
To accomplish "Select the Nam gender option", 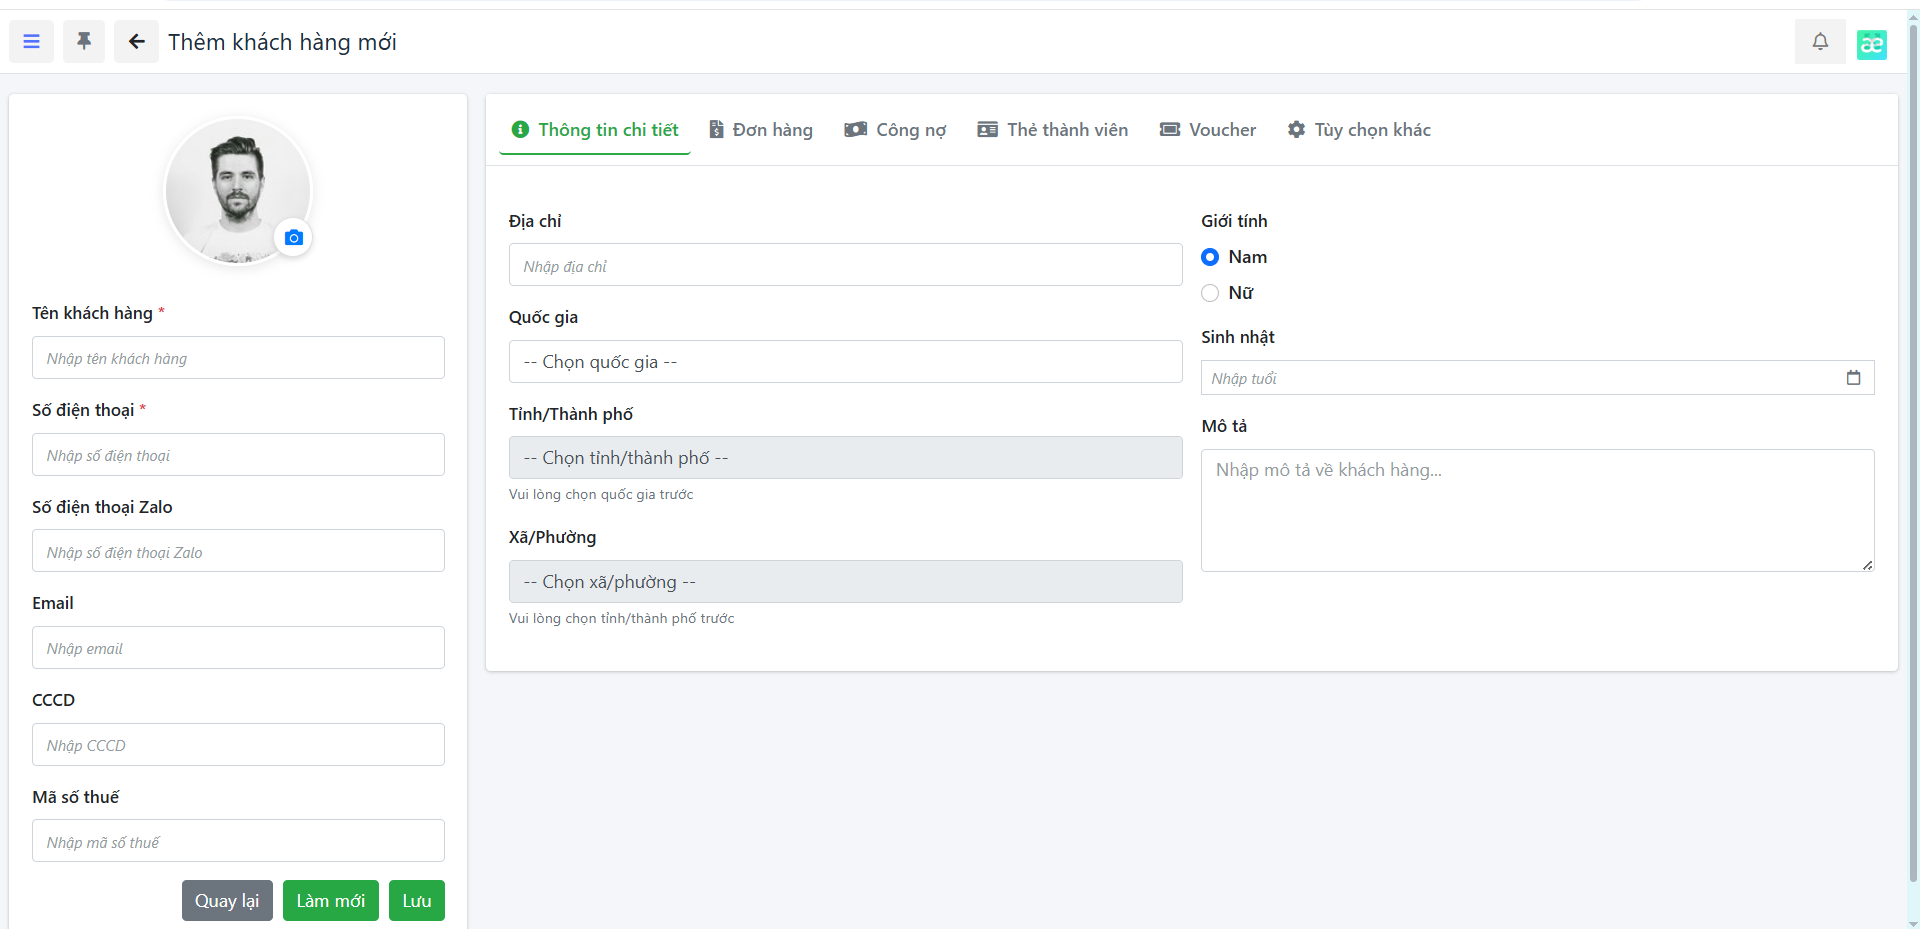I will [1210, 257].
